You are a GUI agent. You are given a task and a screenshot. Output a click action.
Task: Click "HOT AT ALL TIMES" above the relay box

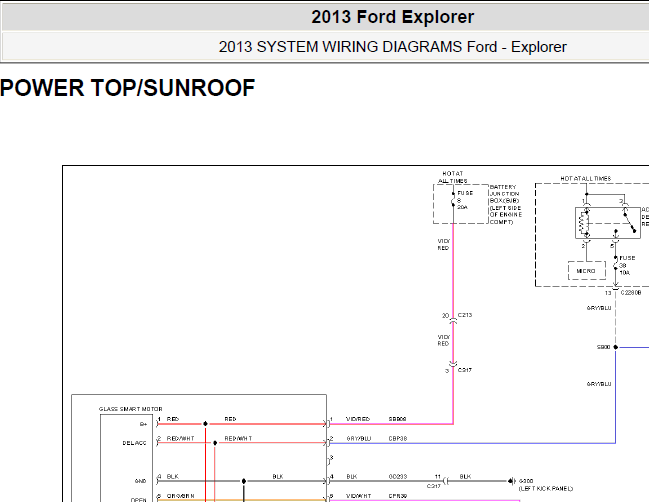(x=586, y=178)
